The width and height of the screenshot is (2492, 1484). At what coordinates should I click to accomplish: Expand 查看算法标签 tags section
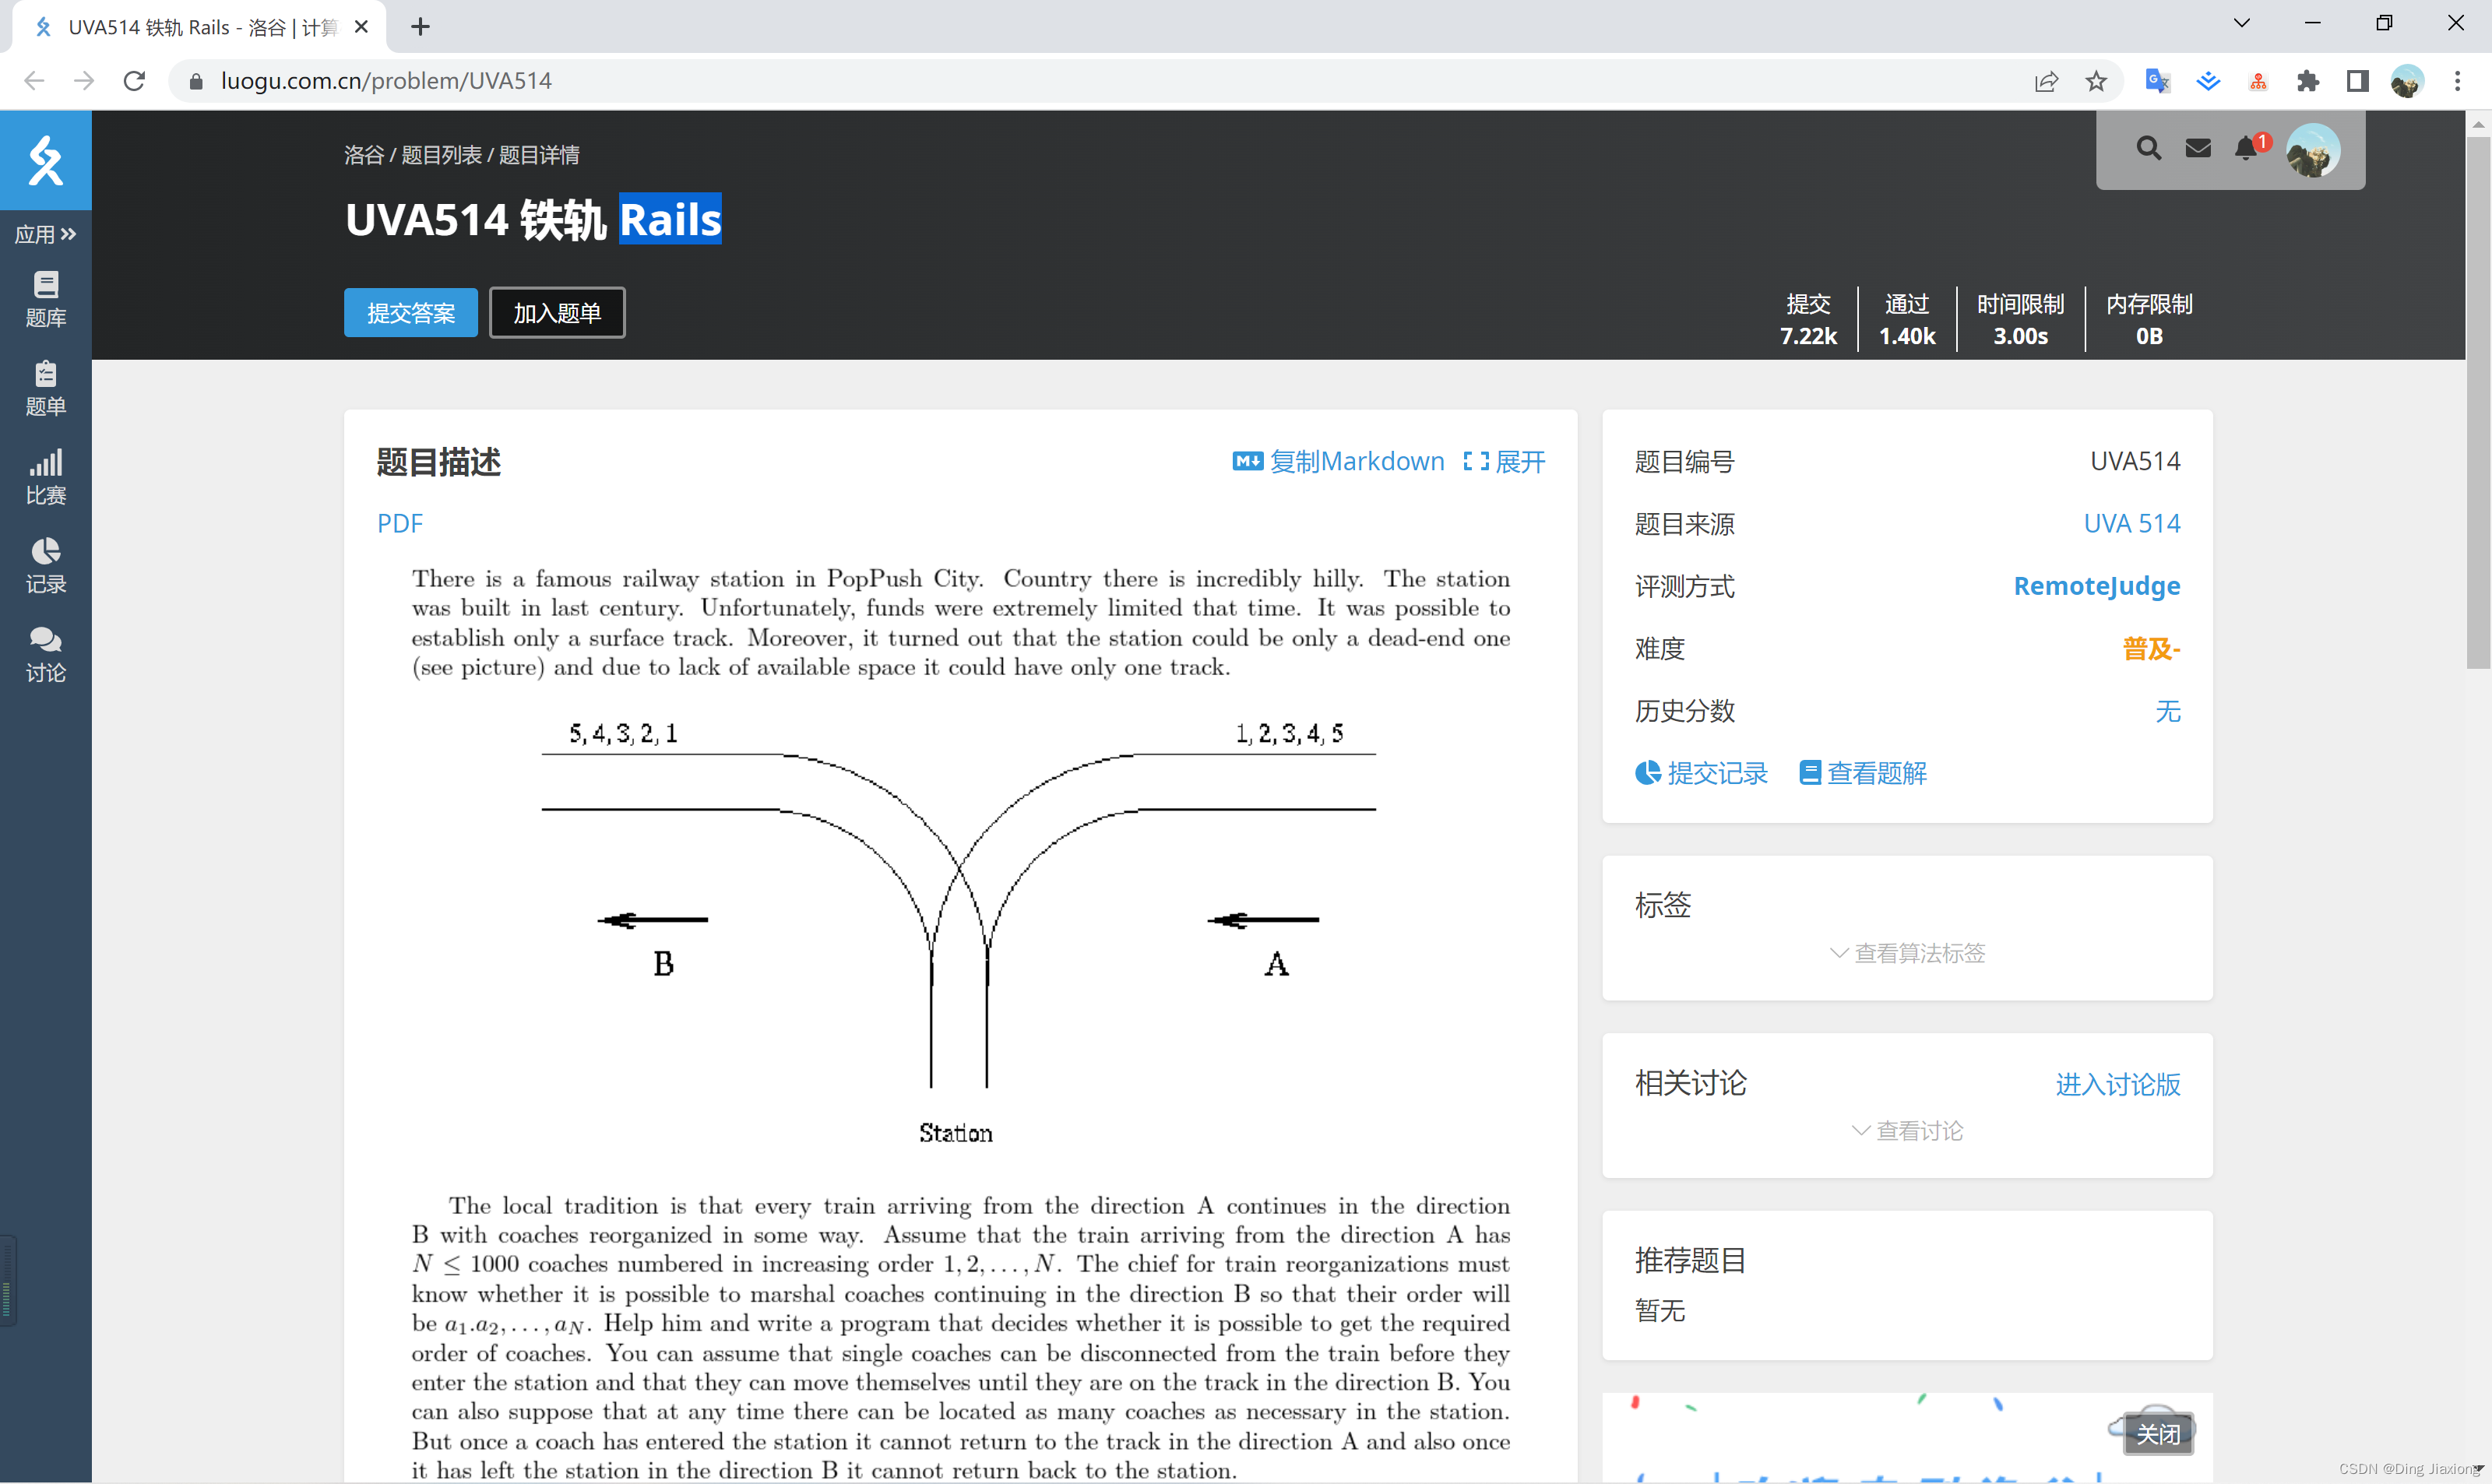click(1906, 953)
